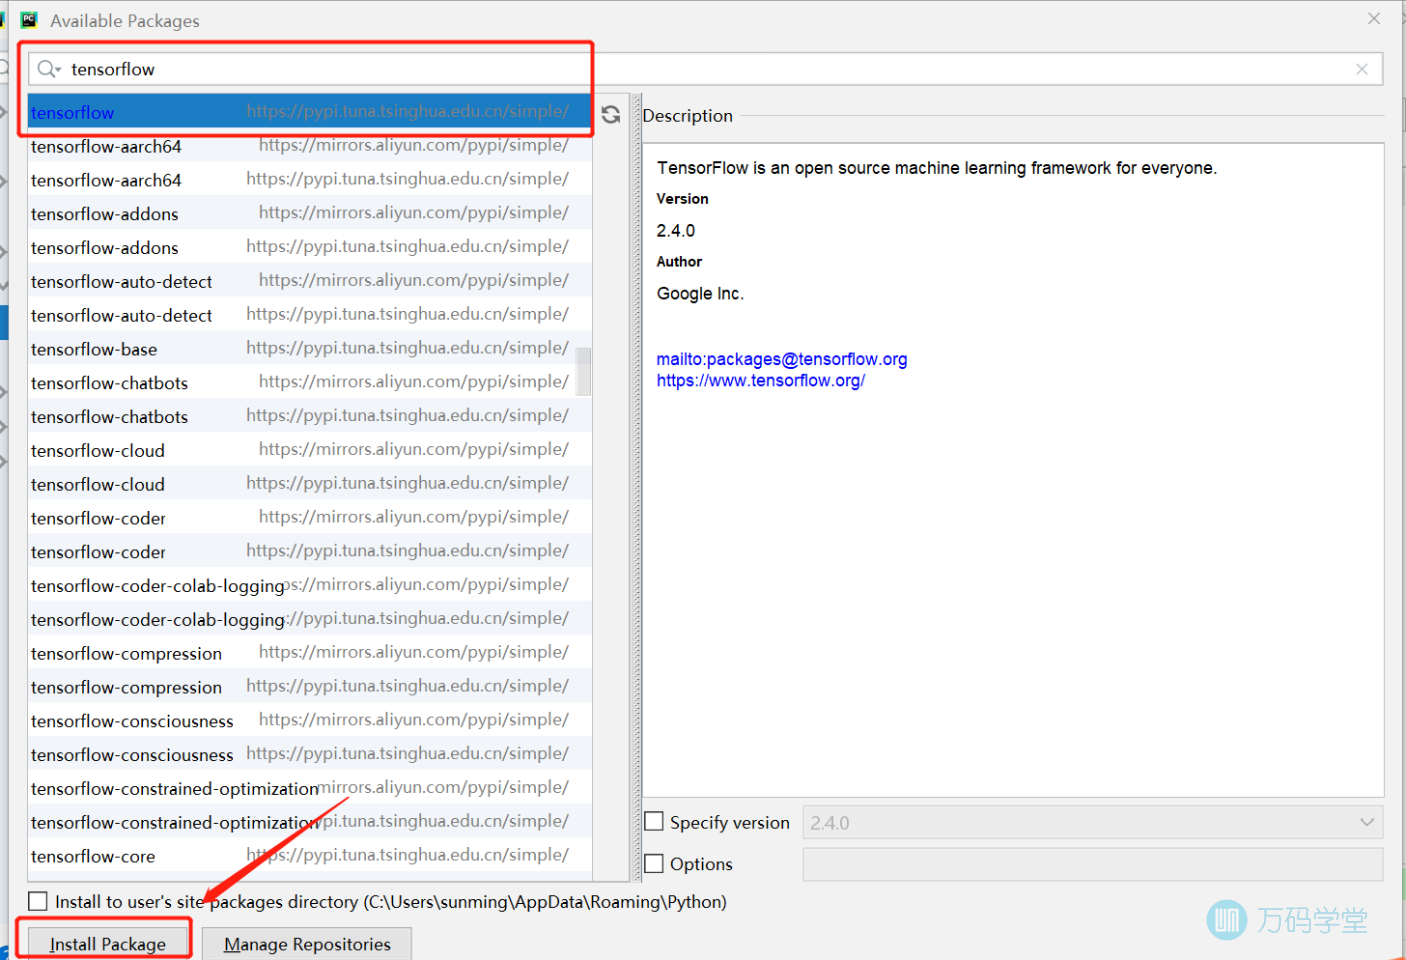This screenshot has height=960, width=1406.
Task: Click the PyCharm icon in title bar
Action: pos(29,20)
